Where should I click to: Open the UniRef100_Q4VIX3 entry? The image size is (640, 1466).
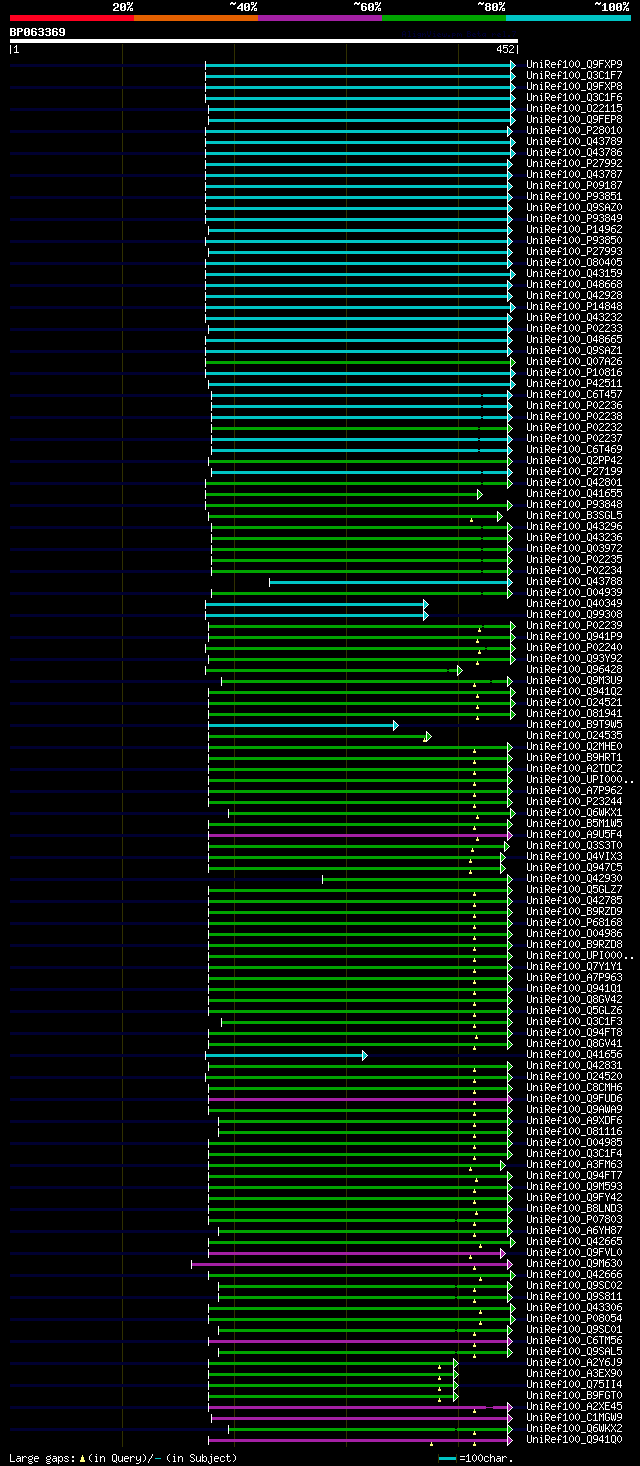574,856
